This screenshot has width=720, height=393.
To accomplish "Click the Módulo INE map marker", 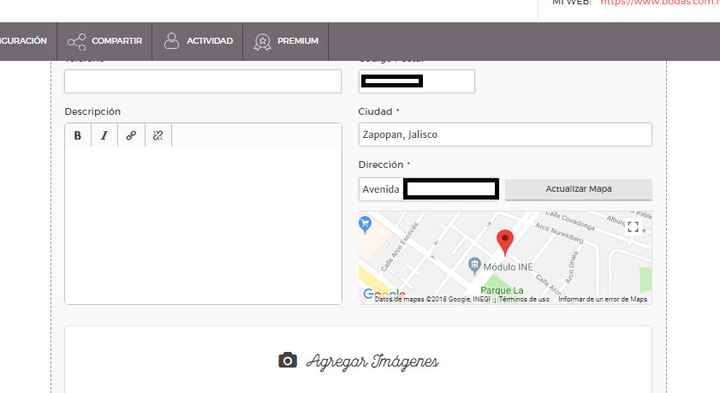I will pyautogui.click(x=474, y=265).
